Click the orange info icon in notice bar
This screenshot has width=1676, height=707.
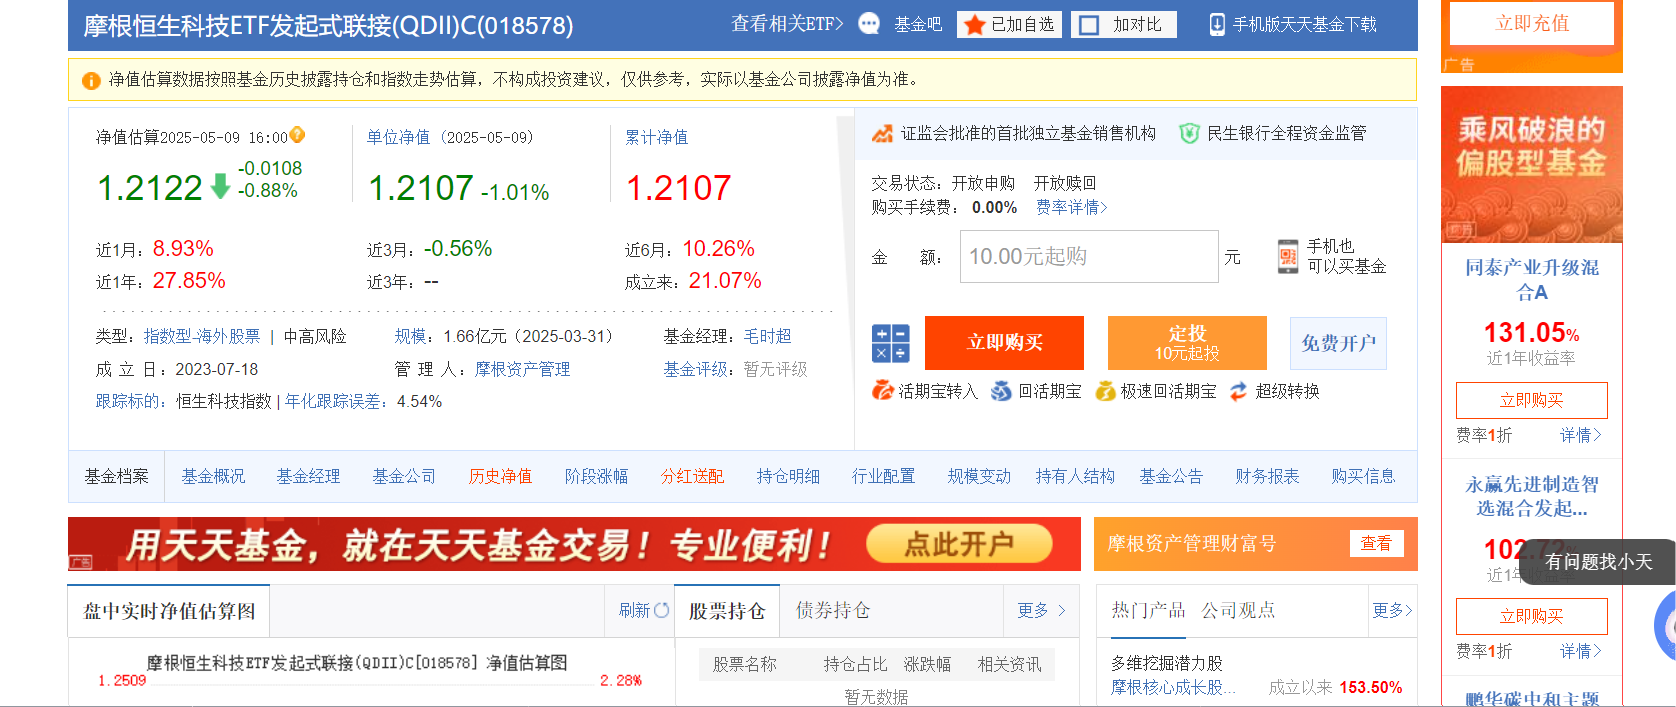[91, 80]
